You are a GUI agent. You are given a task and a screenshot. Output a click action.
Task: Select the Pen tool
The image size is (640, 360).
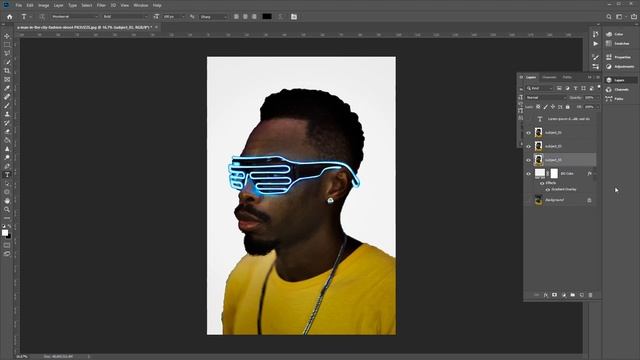click(x=7, y=166)
